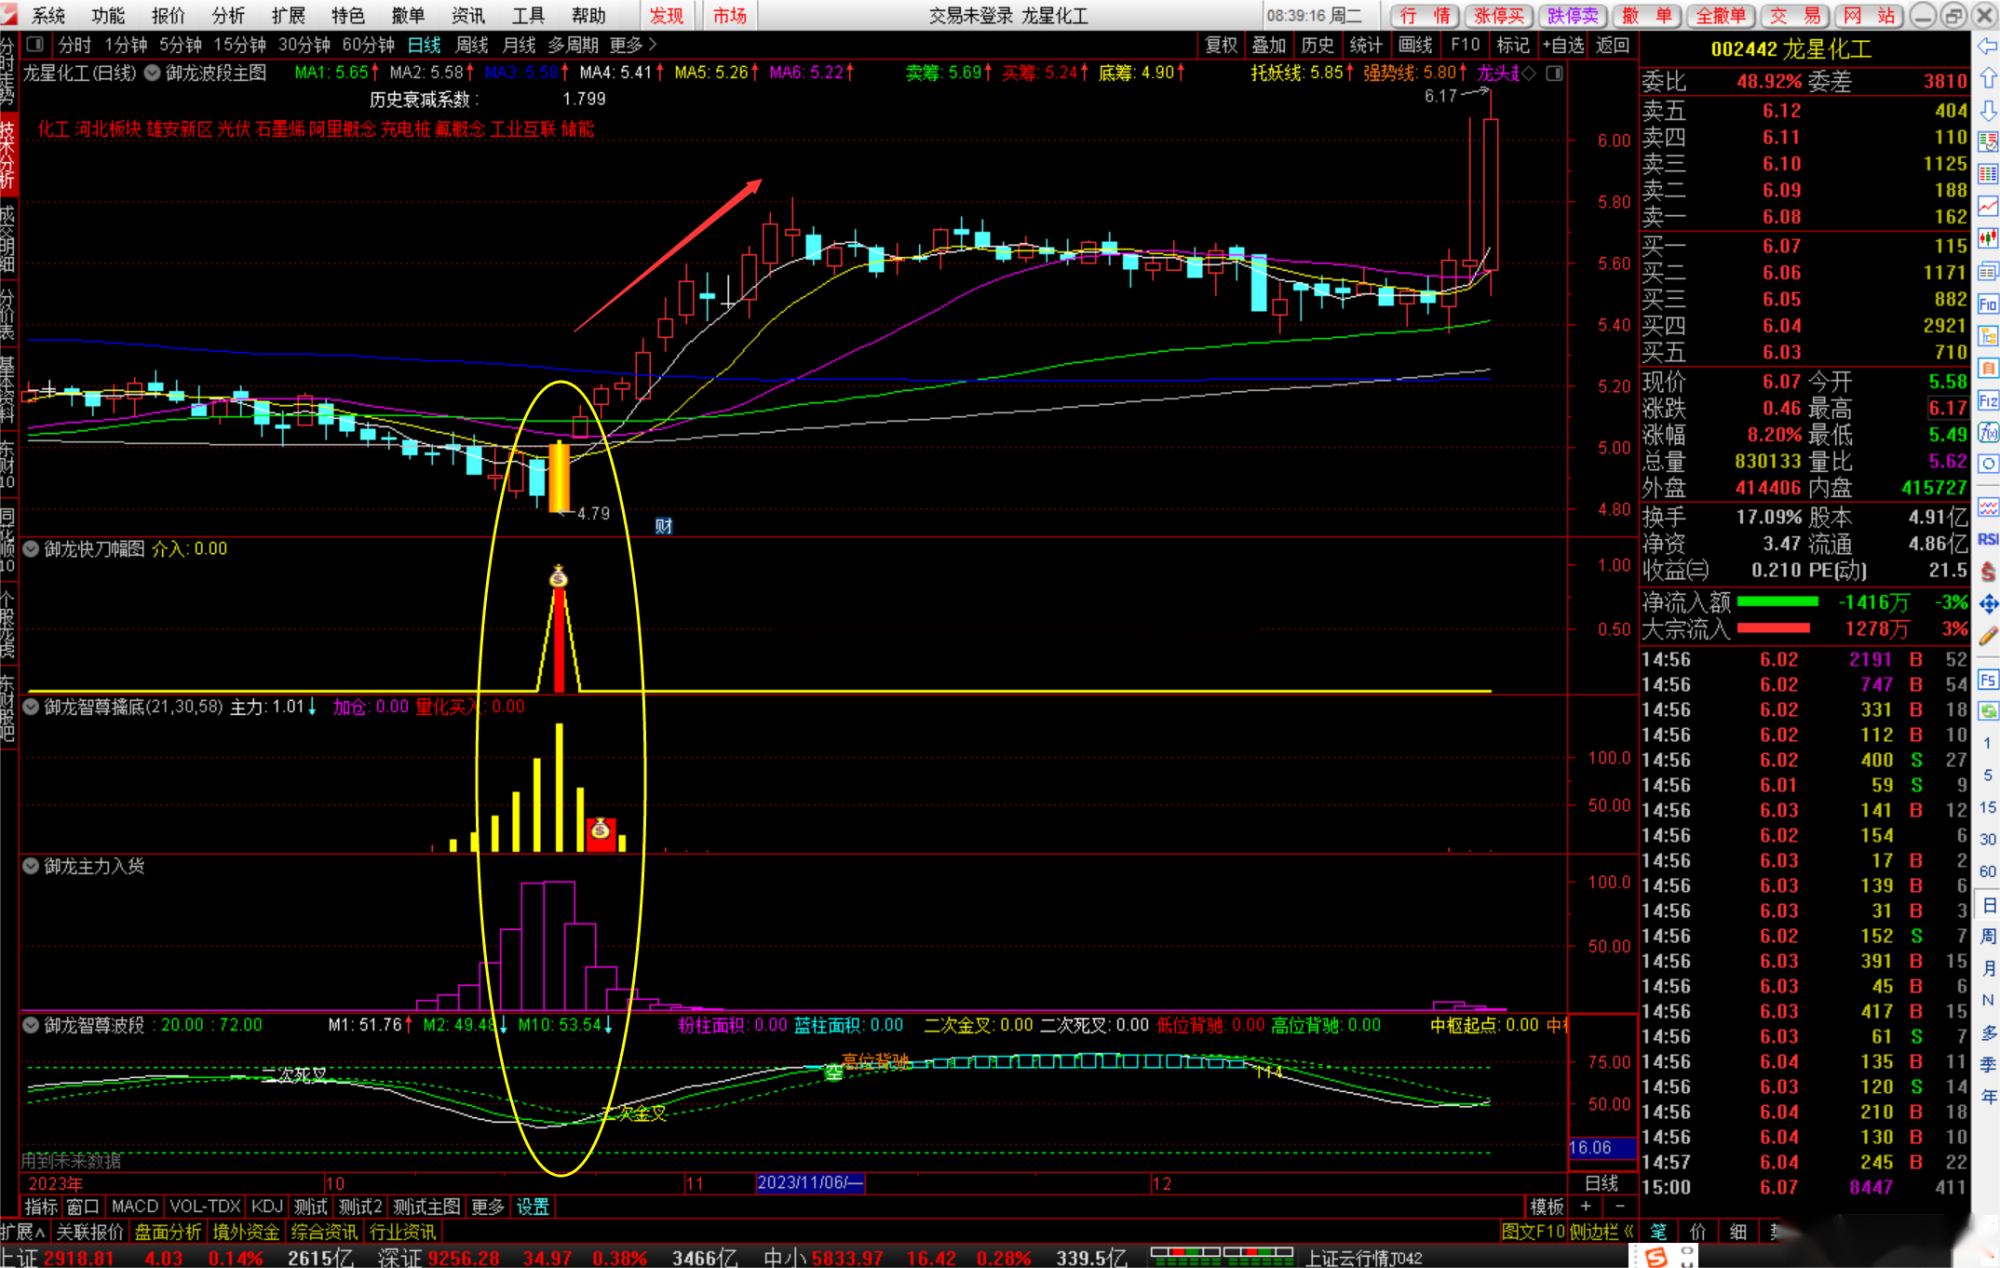Toggle the 御龙主力入货 panel circle button
The height and width of the screenshot is (1268, 2000).
tap(32, 866)
